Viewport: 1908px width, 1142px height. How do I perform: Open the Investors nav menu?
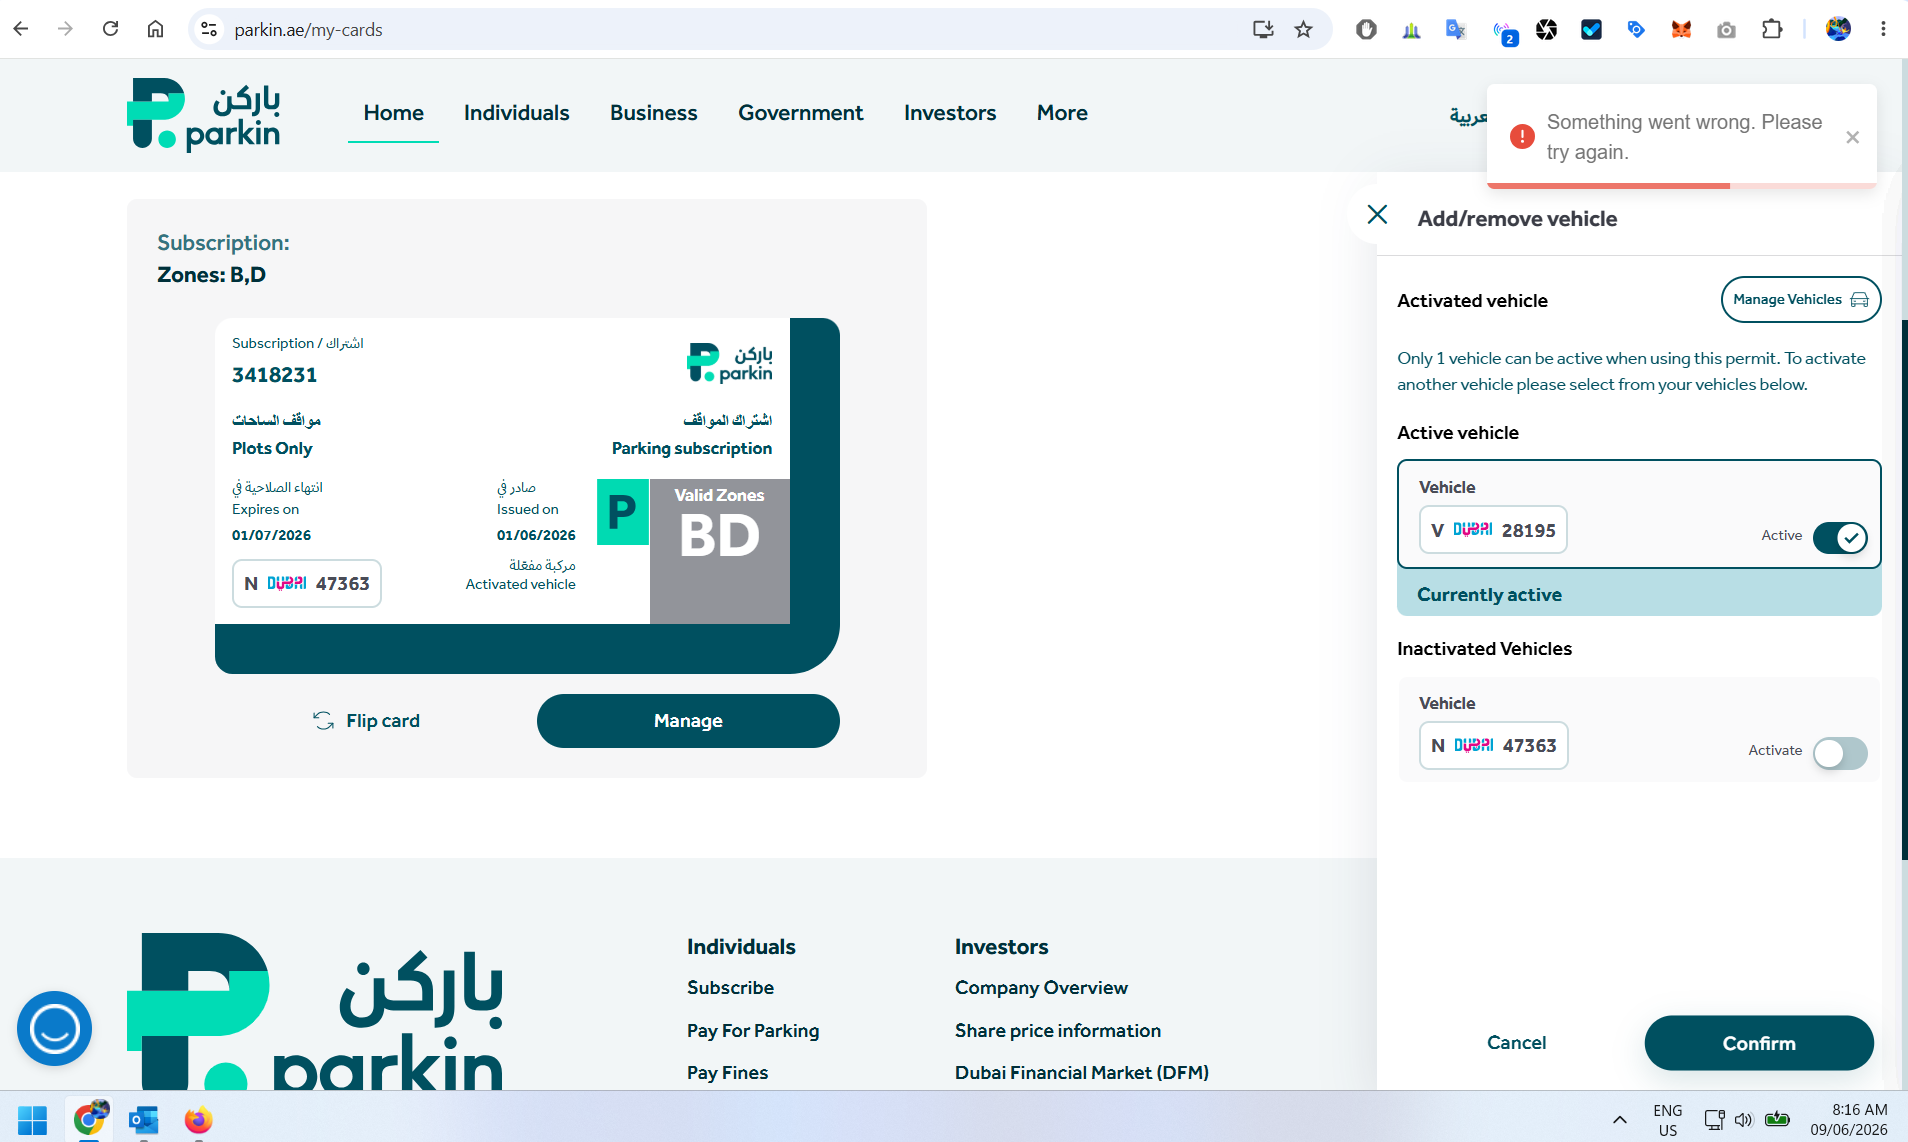[950, 113]
